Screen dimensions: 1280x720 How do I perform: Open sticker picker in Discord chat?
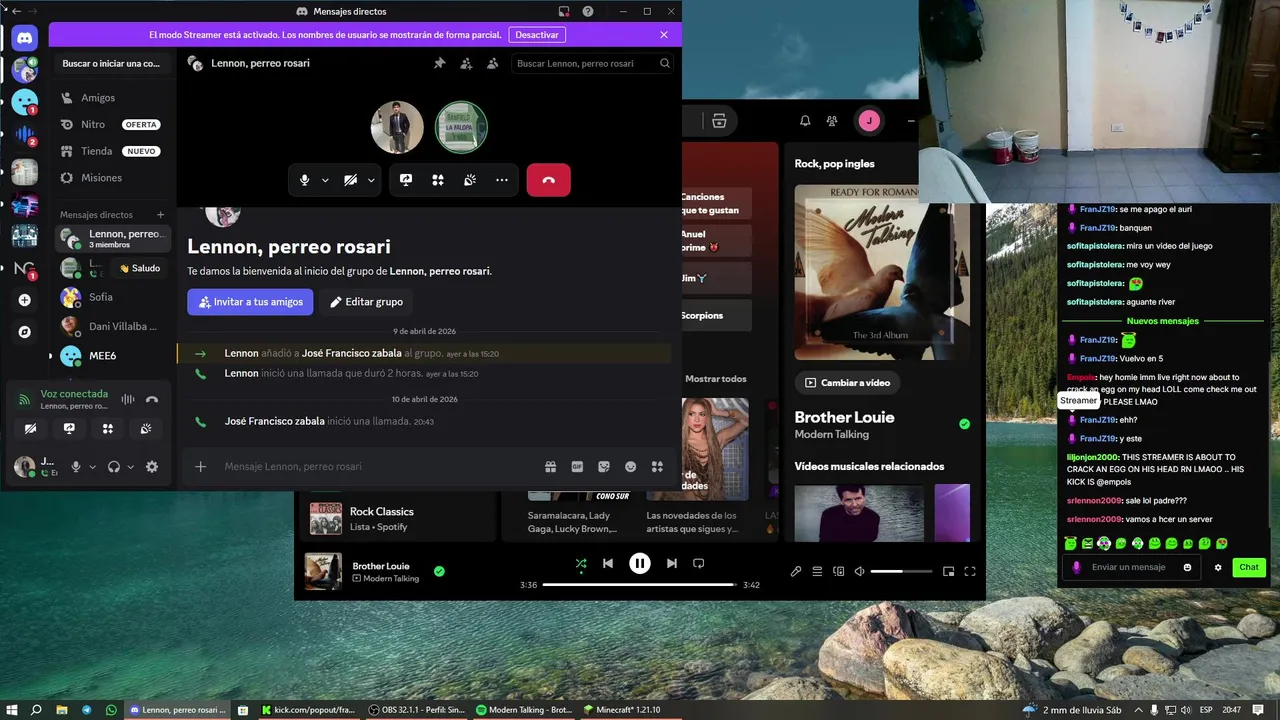(604, 467)
